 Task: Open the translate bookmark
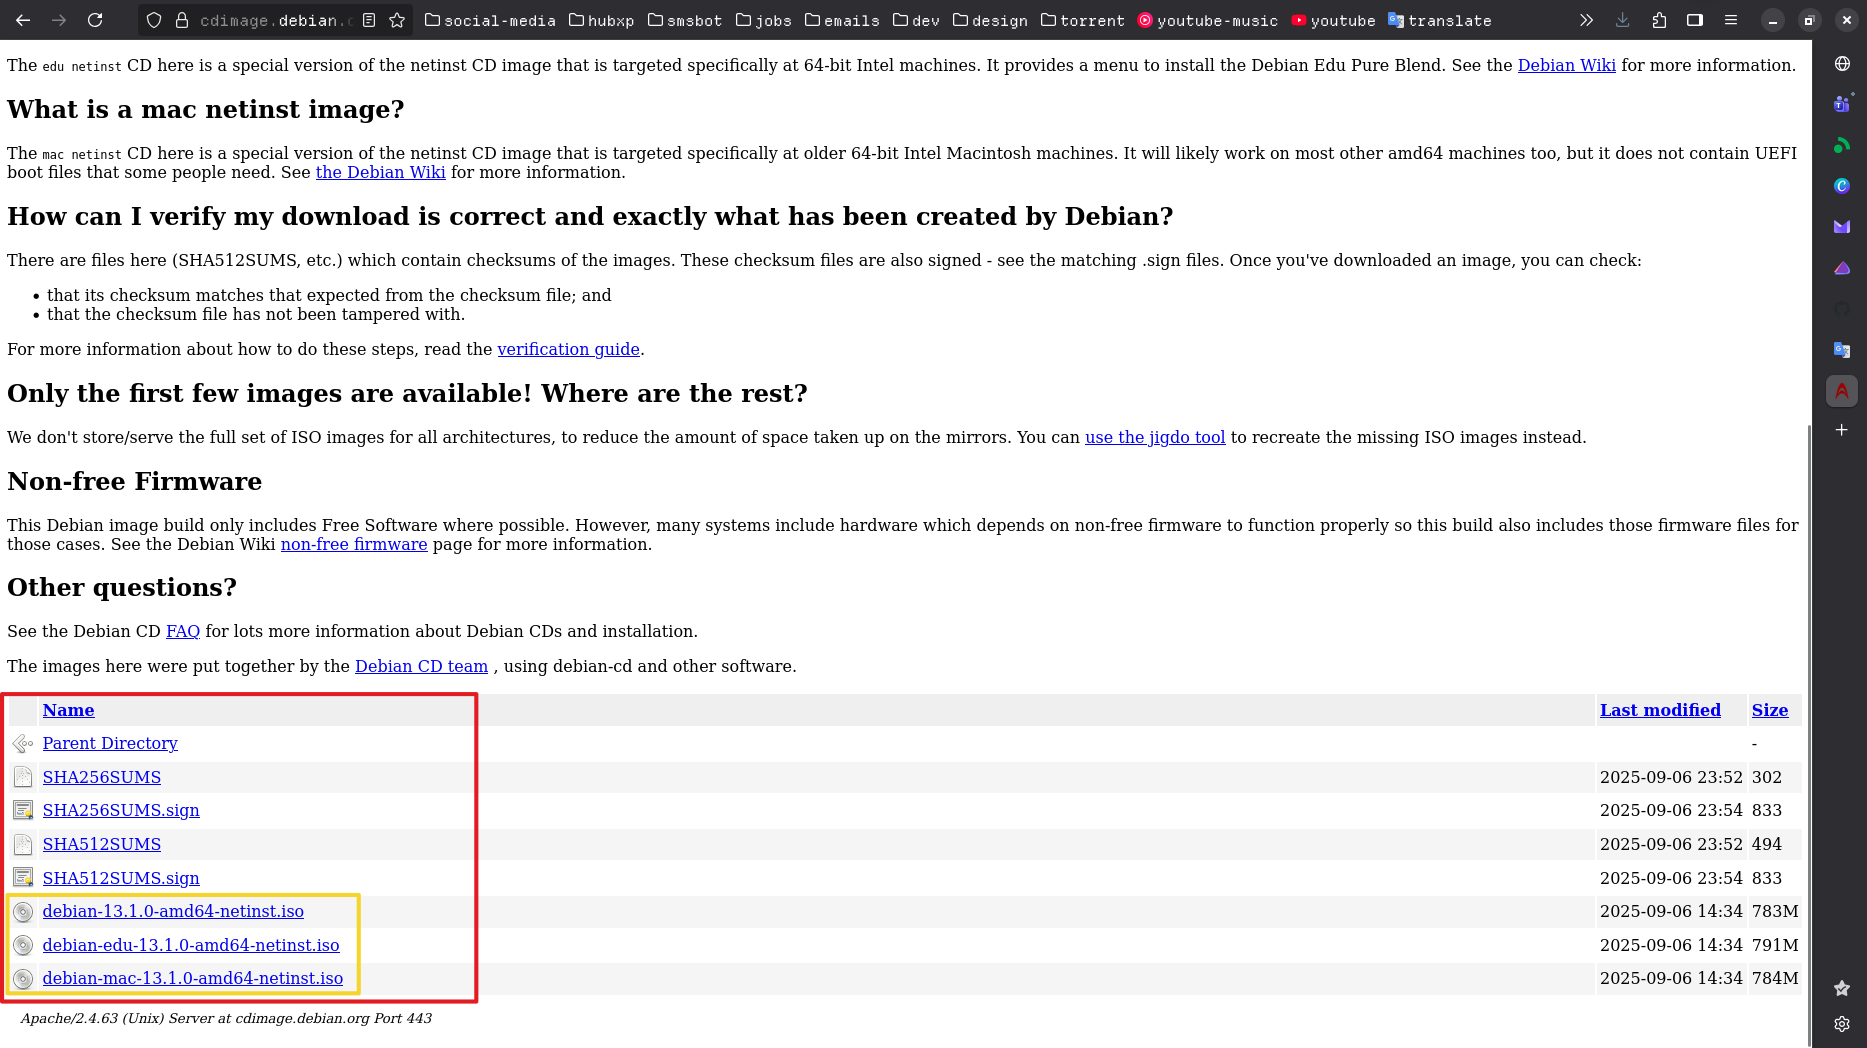pos(1439,20)
